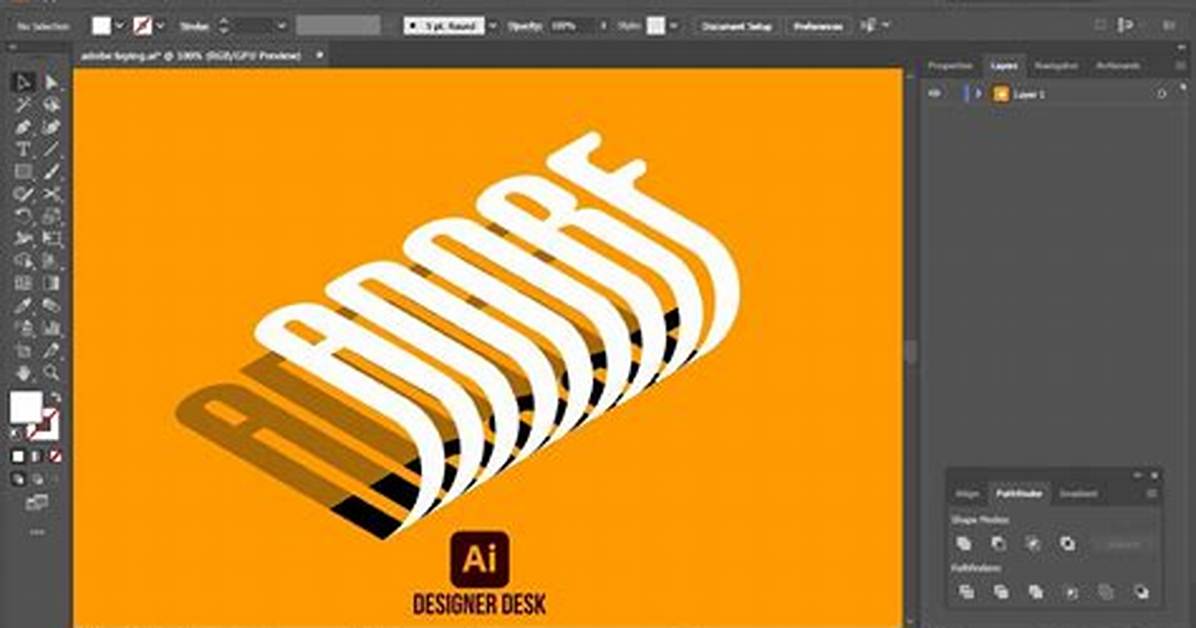The width and height of the screenshot is (1196, 628).
Task: Open the graphic Style dropdown
Action: 674,26
